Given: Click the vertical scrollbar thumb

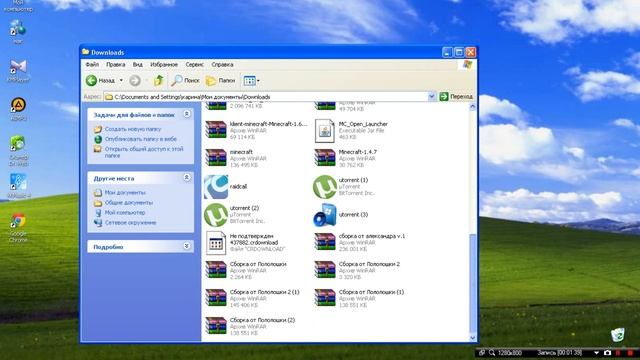Looking at the screenshot, I should click(x=473, y=283).
